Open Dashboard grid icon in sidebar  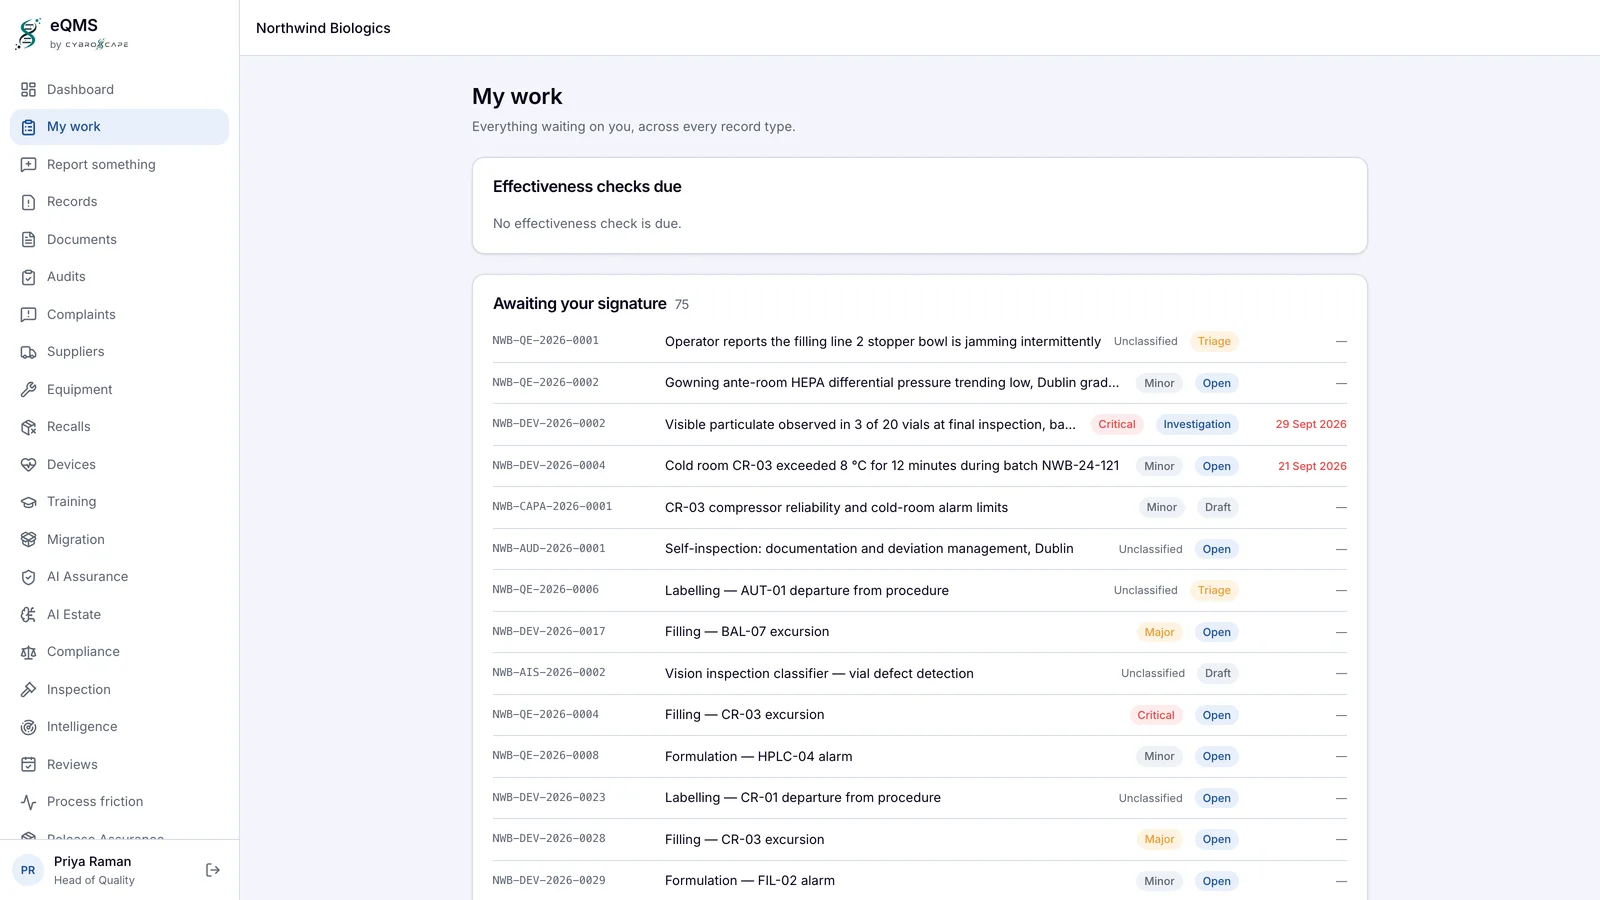point(28,89)
